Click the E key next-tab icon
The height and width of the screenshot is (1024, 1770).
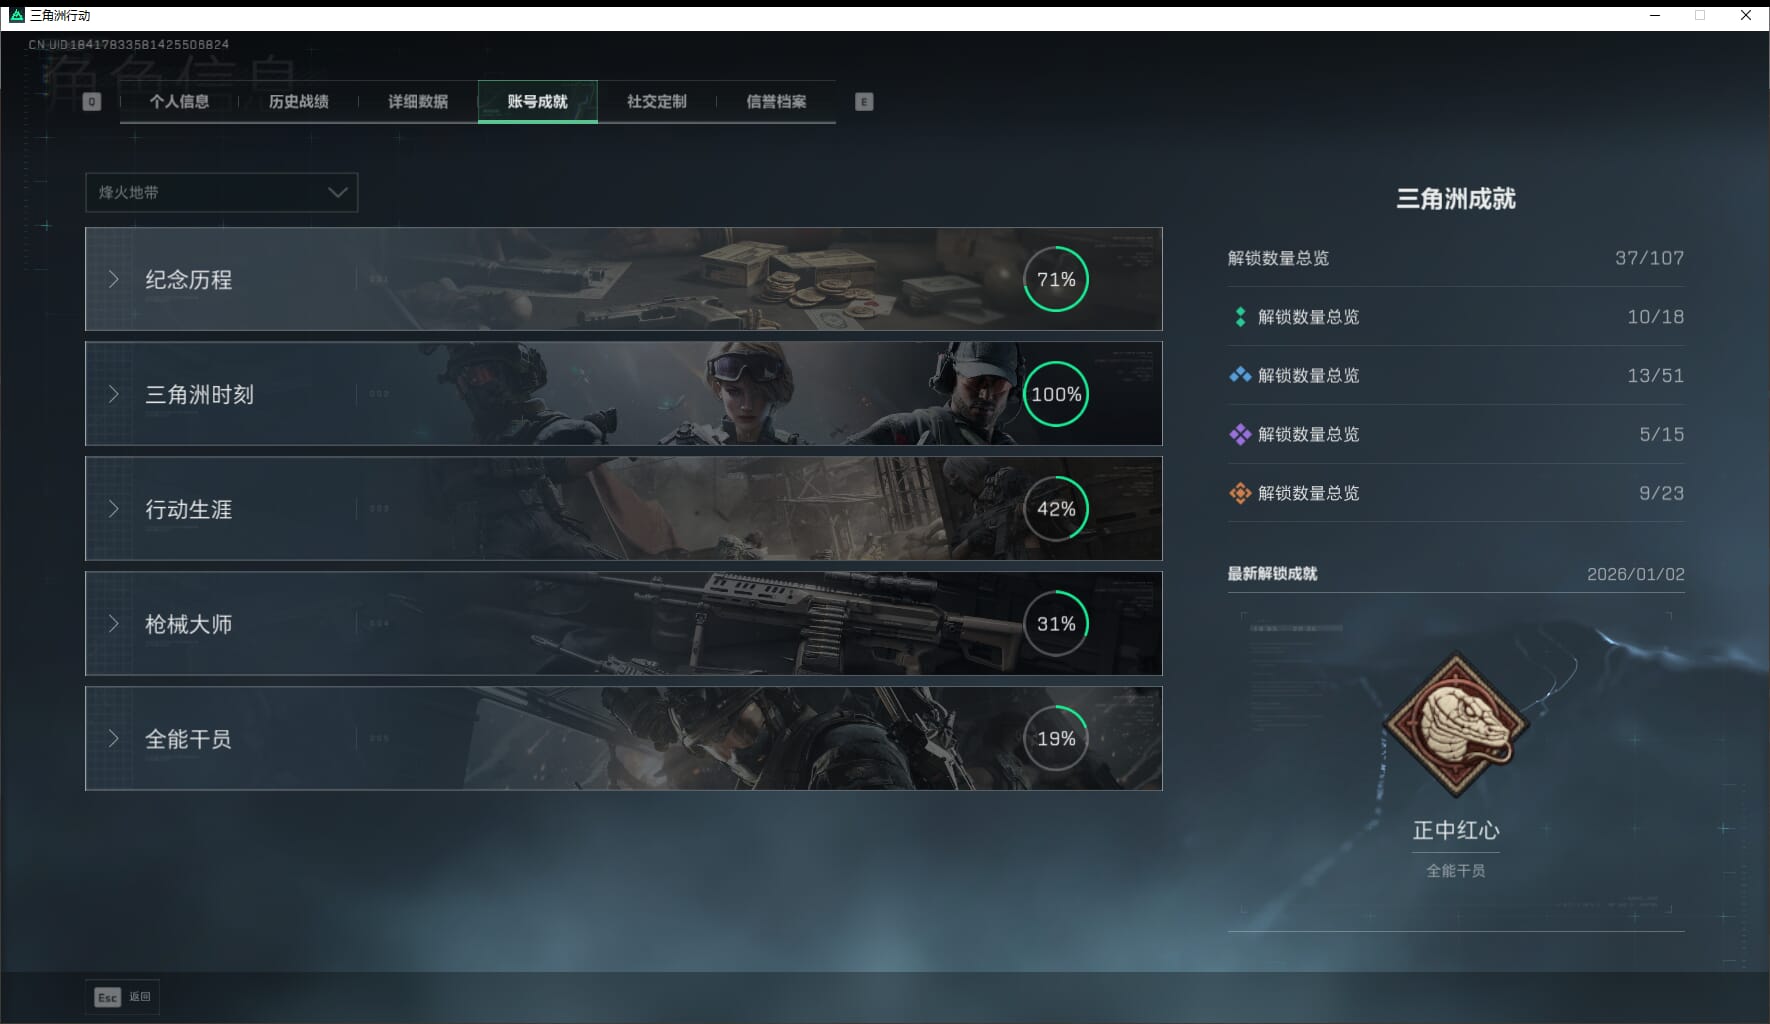tap(864, 101)
